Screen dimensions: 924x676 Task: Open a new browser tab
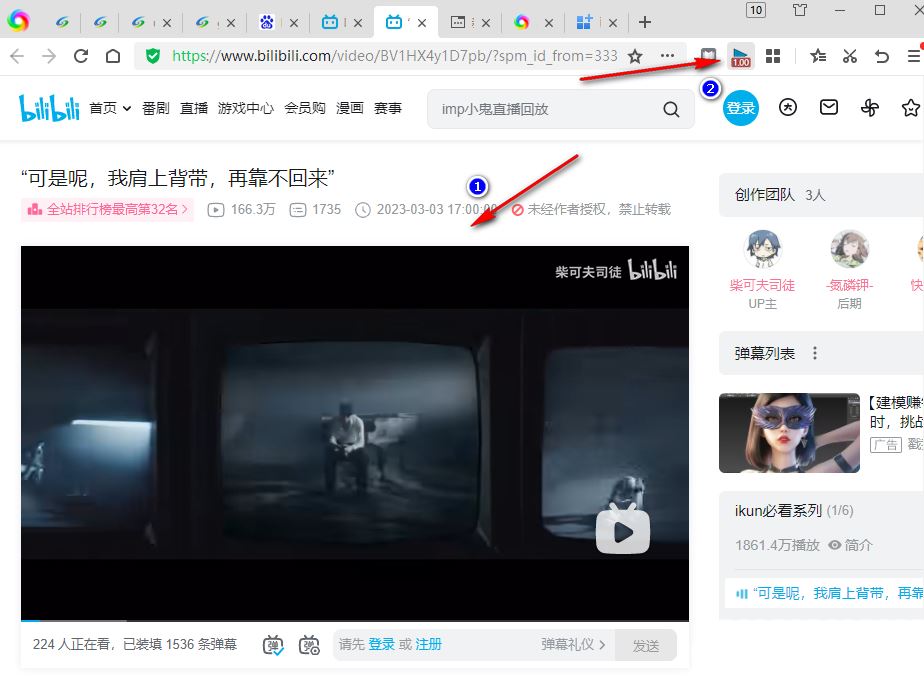click(x=645, y=22)
